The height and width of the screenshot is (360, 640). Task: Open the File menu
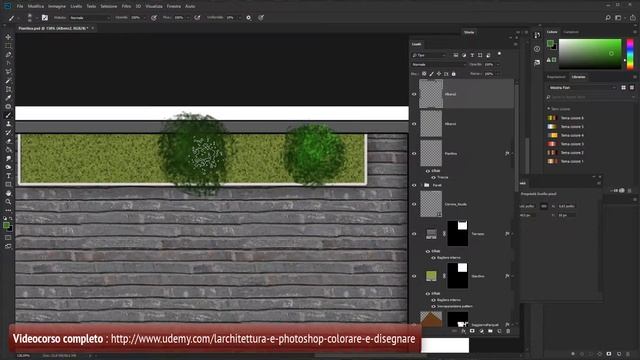coord(20,7)
